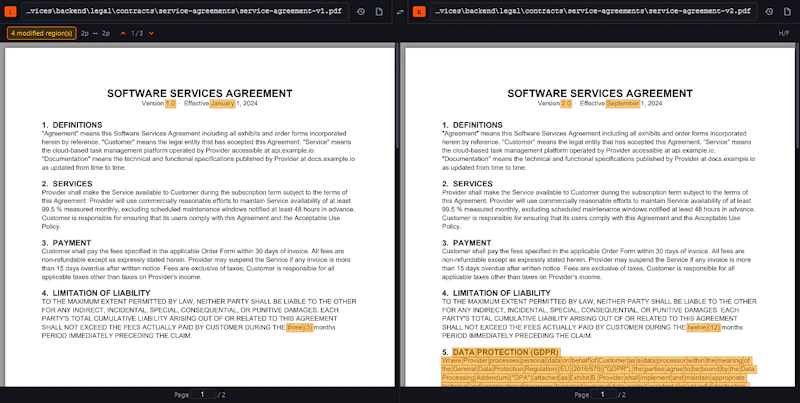Click highlighted 'twelve (12)' in right document
This screenshot has height=403, width=800.
[x=704, y=328]
